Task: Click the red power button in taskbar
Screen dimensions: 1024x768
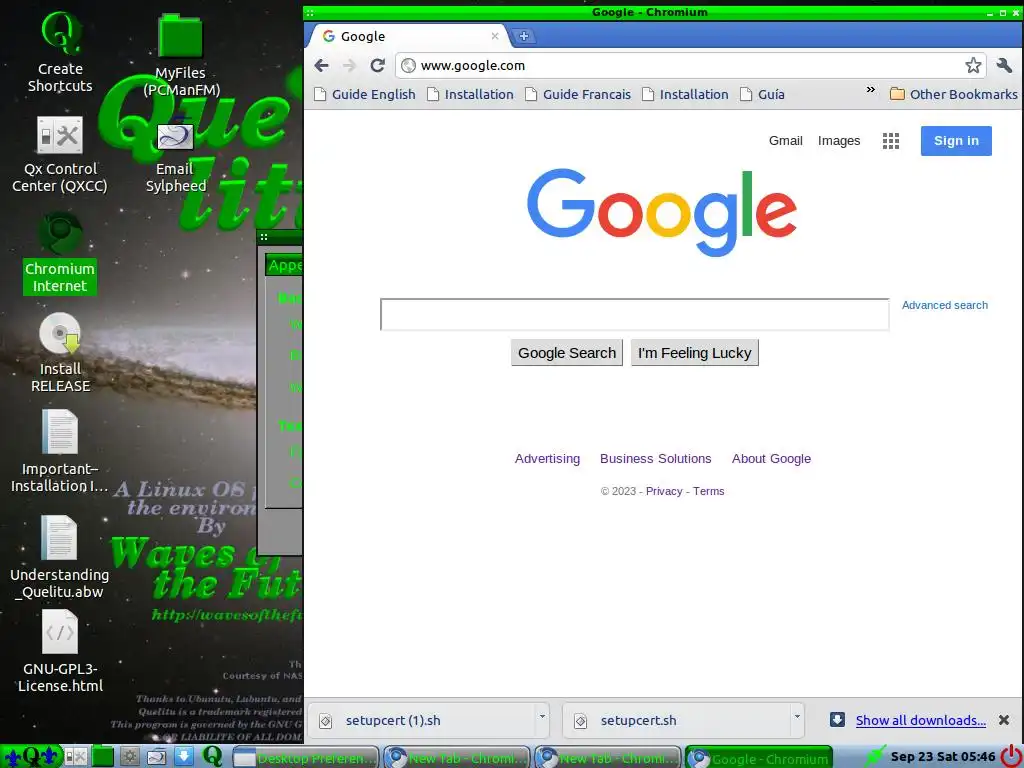Action: point(1012,757)
